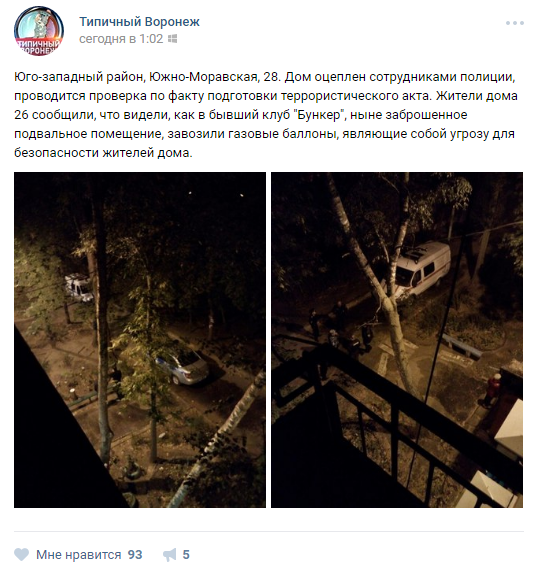539x578 pixels.
Task: Open the Типичный Воронеж community name link
Action: pos(139,22)
